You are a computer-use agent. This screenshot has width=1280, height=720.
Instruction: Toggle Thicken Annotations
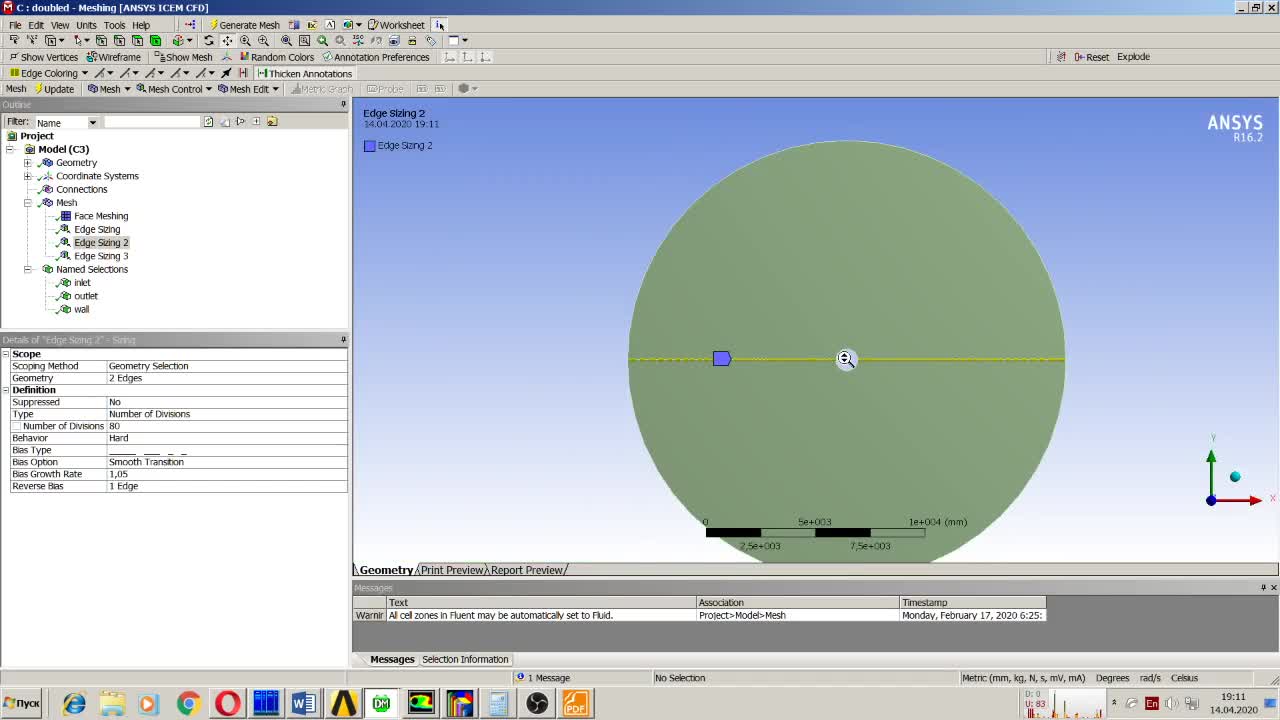pyautogui.click(x=304, y=73)
